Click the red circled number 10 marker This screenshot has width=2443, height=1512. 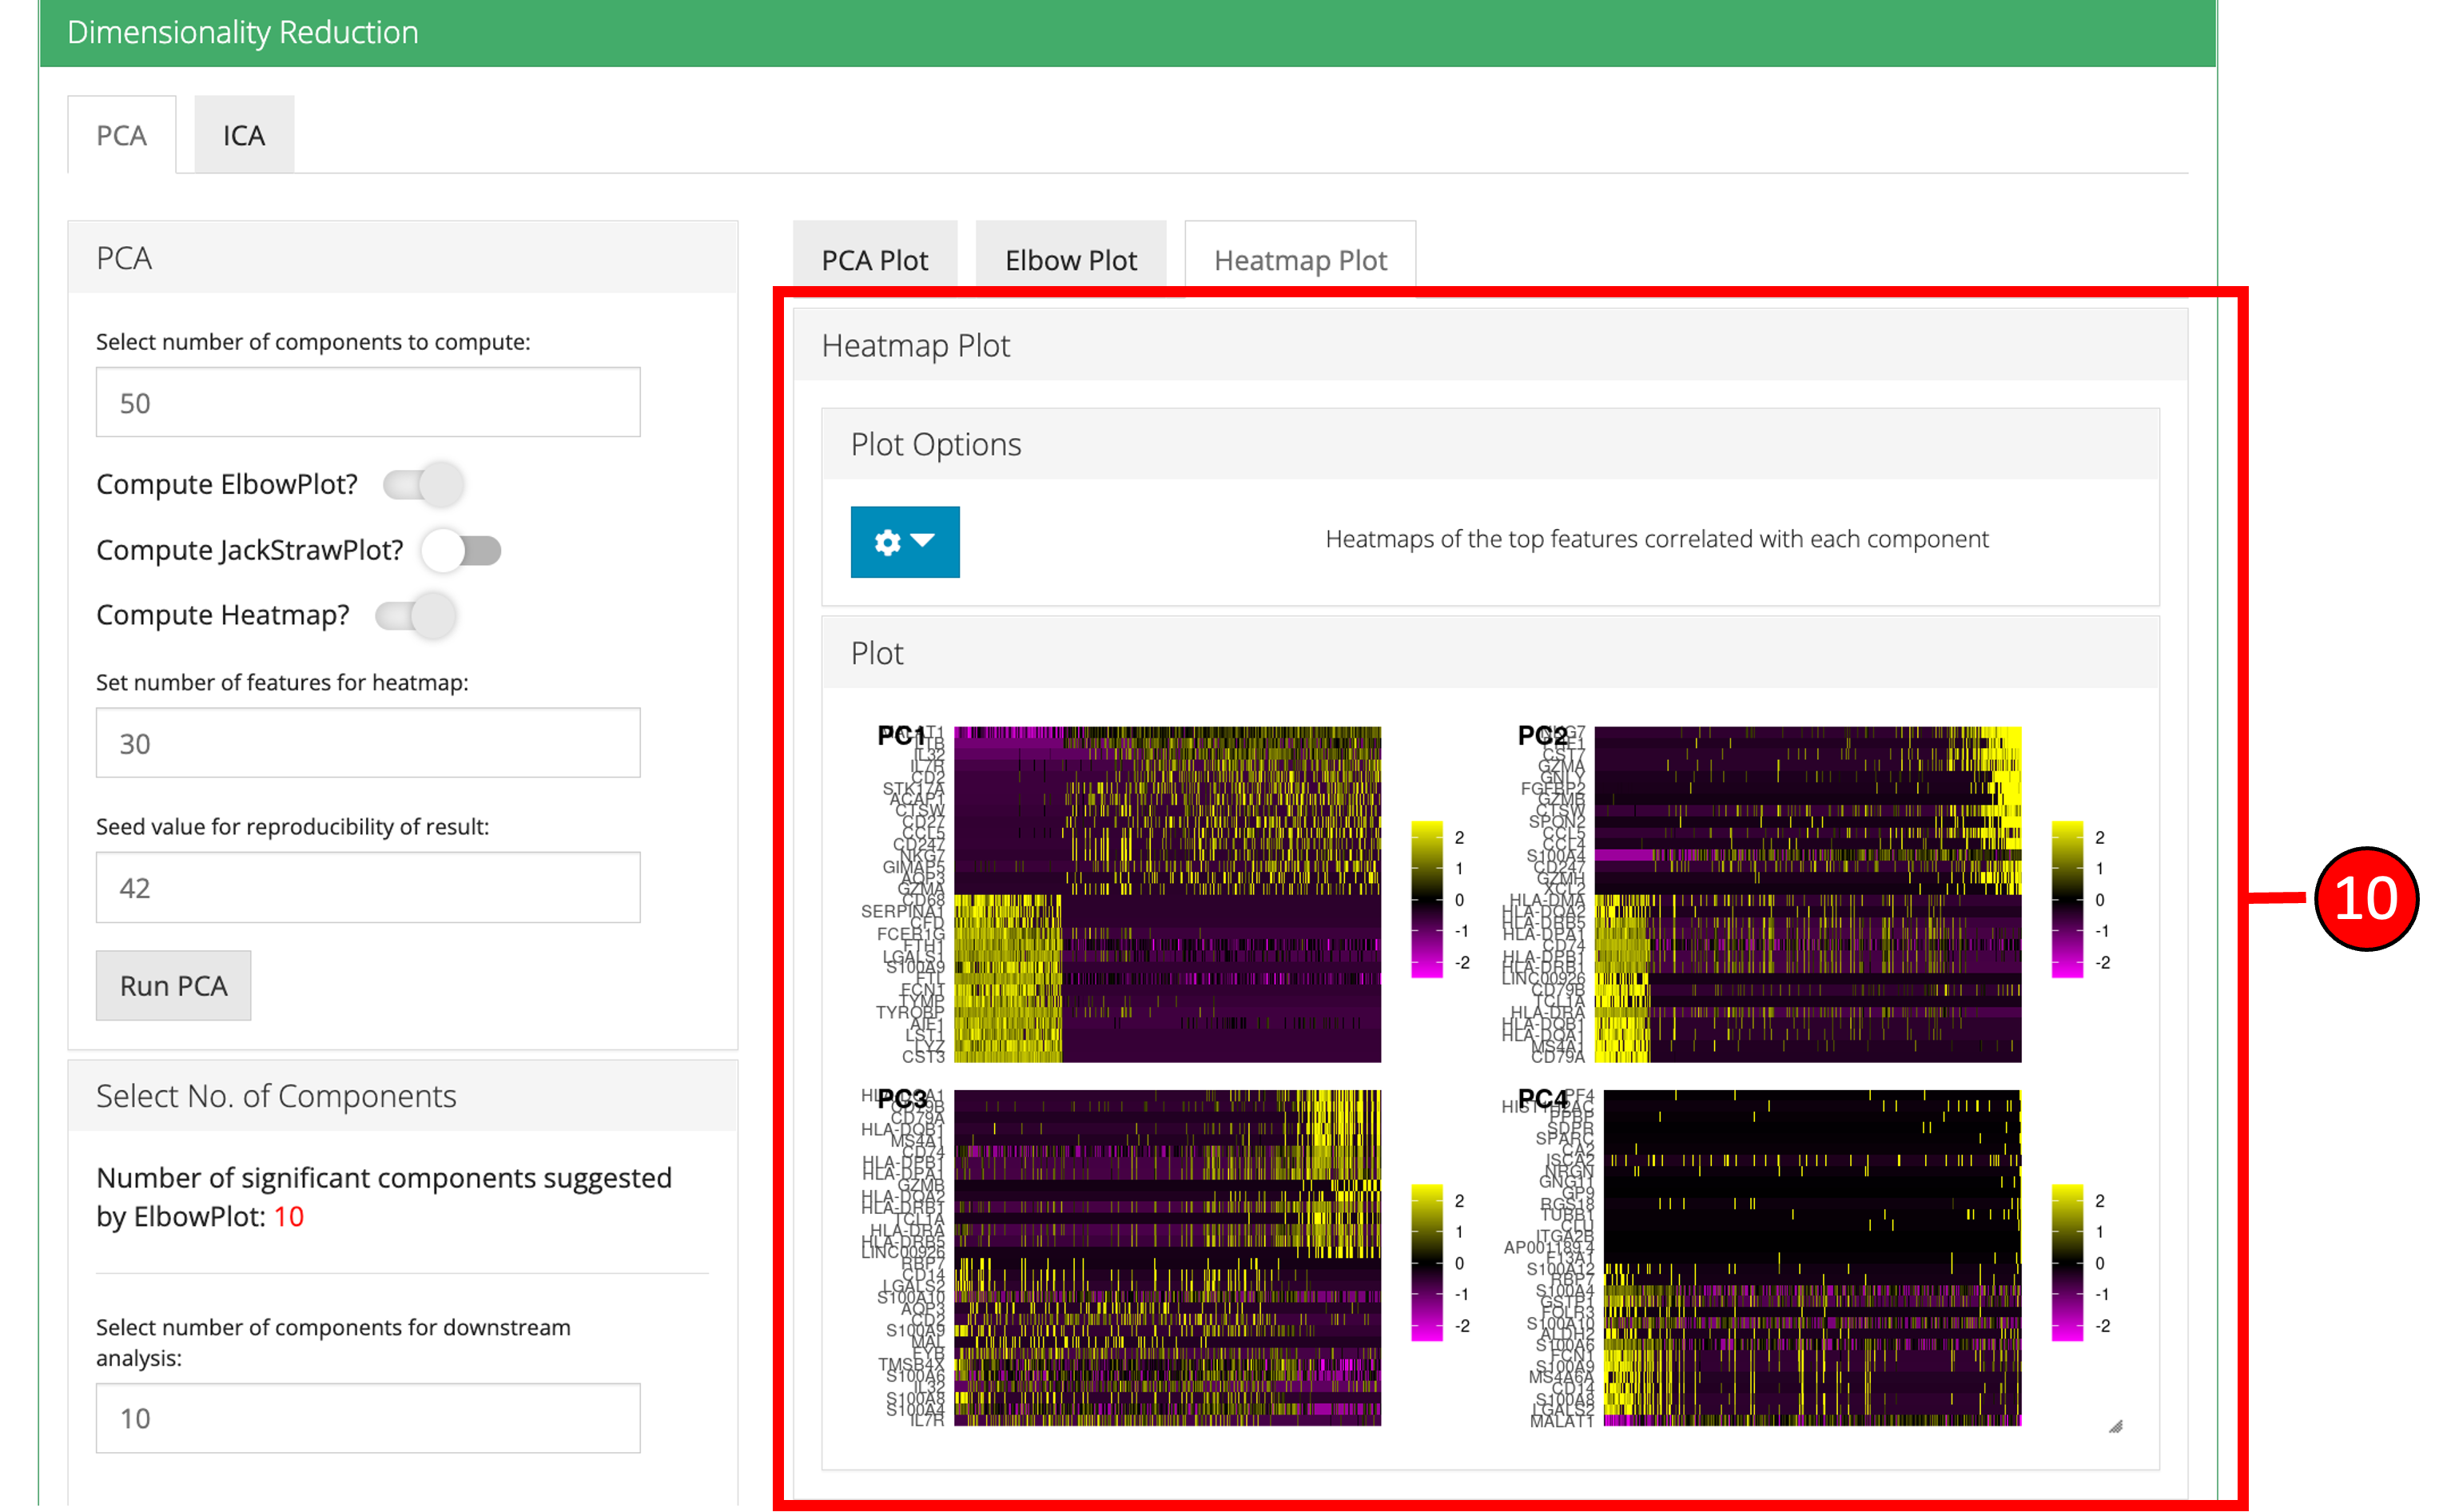2364,898
